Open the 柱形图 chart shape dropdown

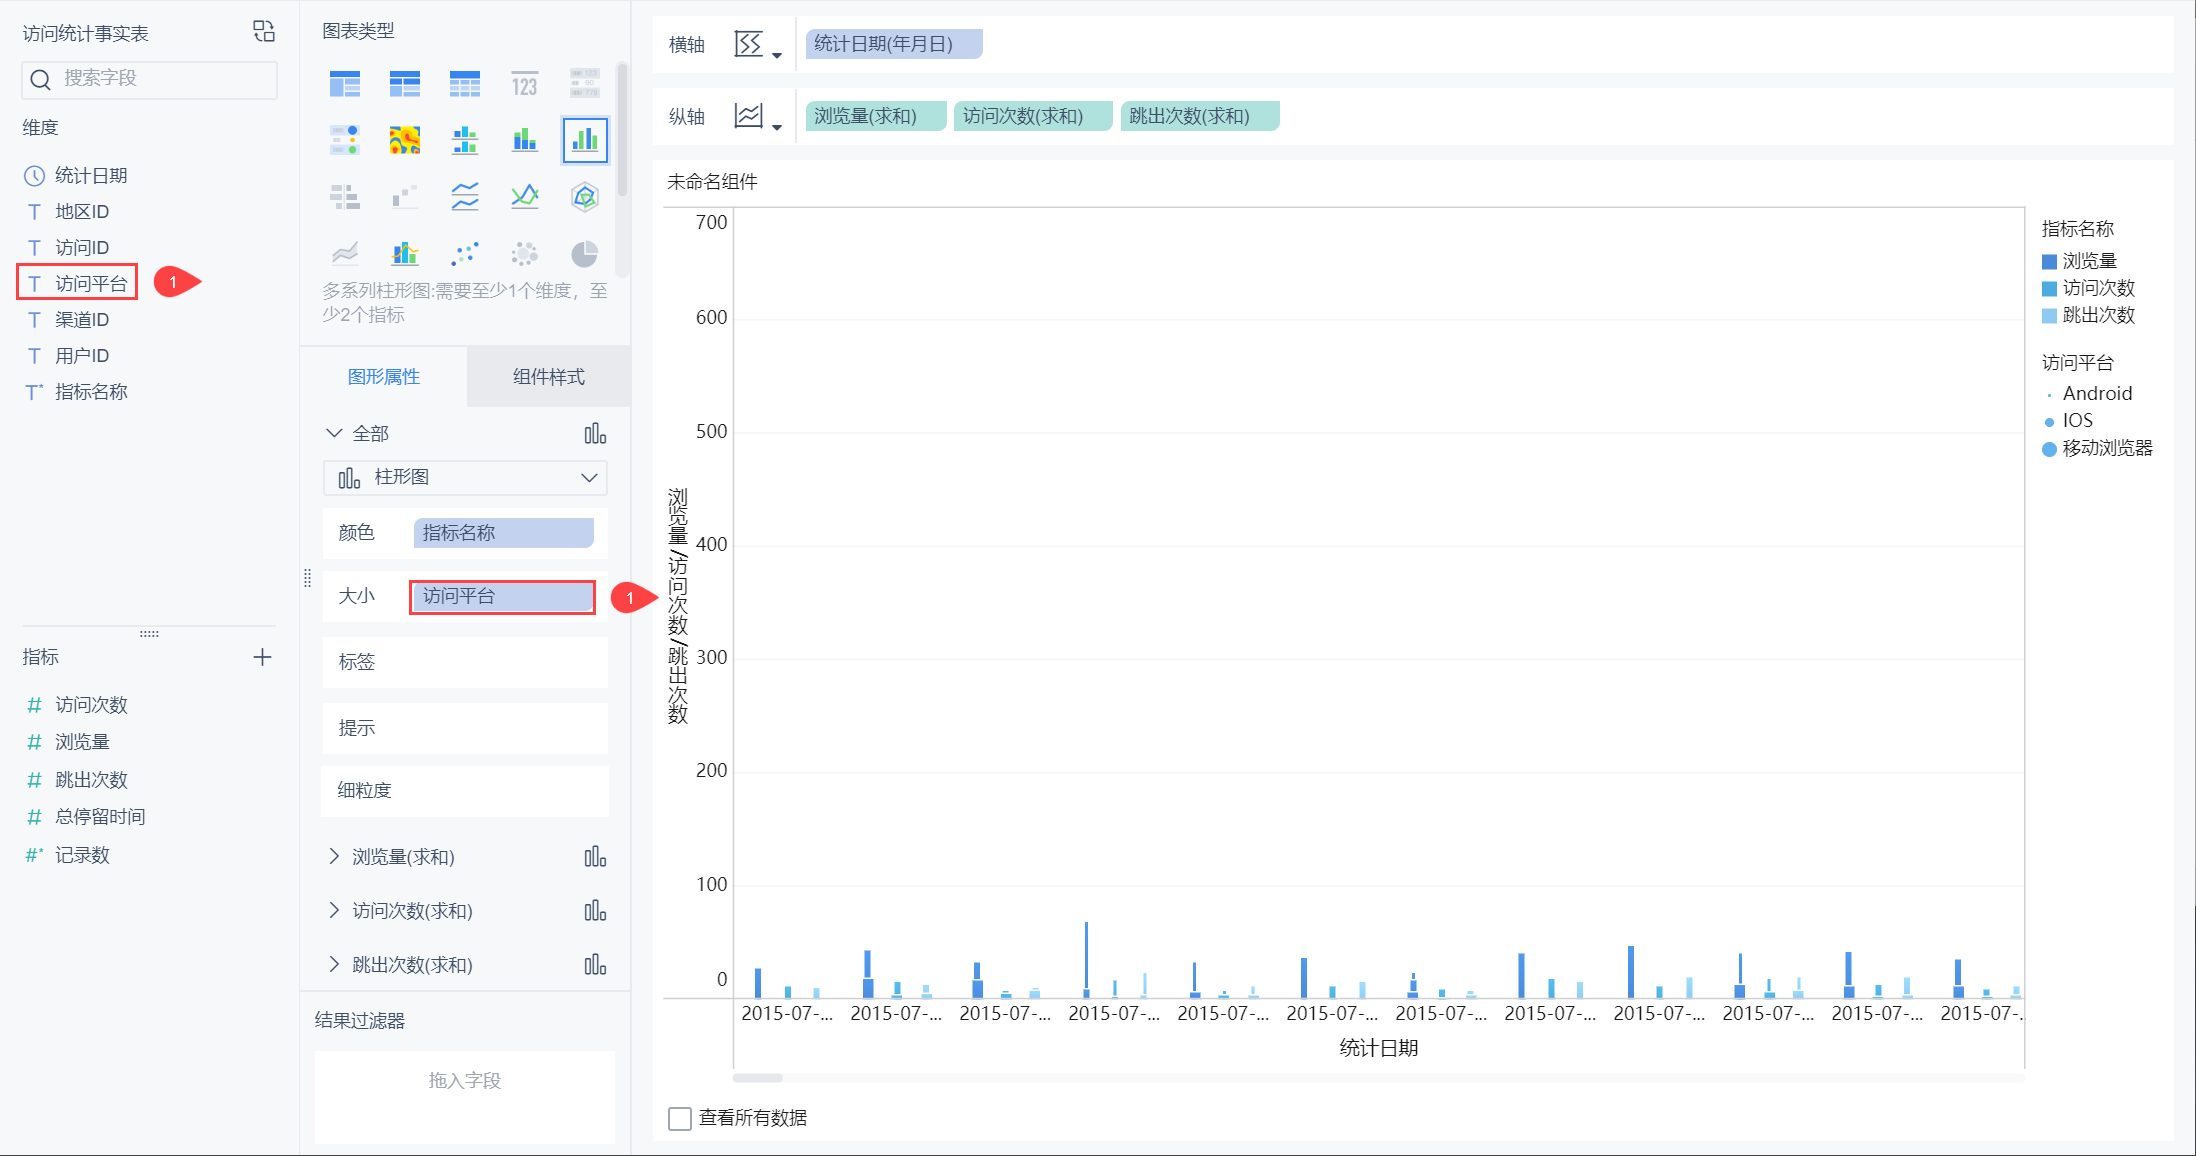[x=465, y=478]
